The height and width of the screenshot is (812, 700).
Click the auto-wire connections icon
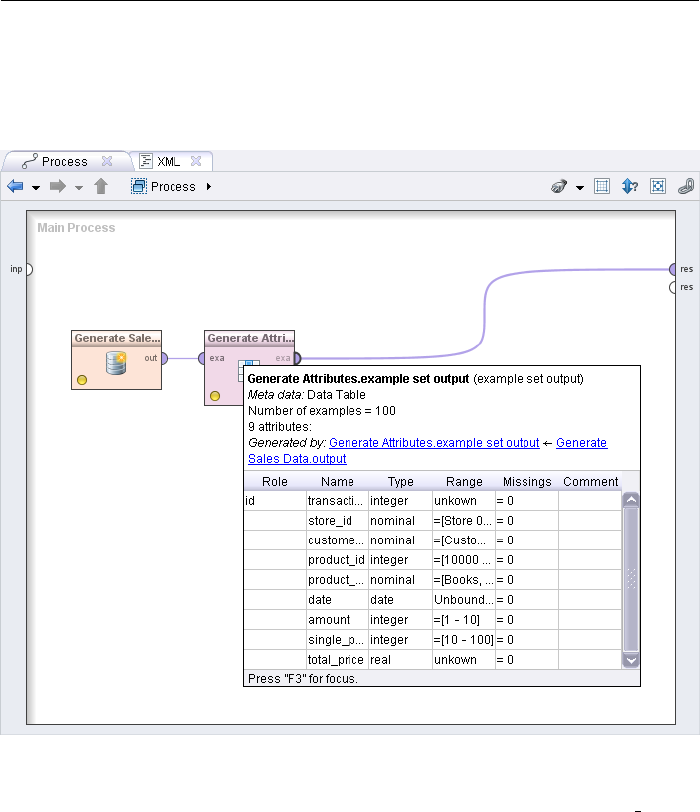[x=560, y=186]
